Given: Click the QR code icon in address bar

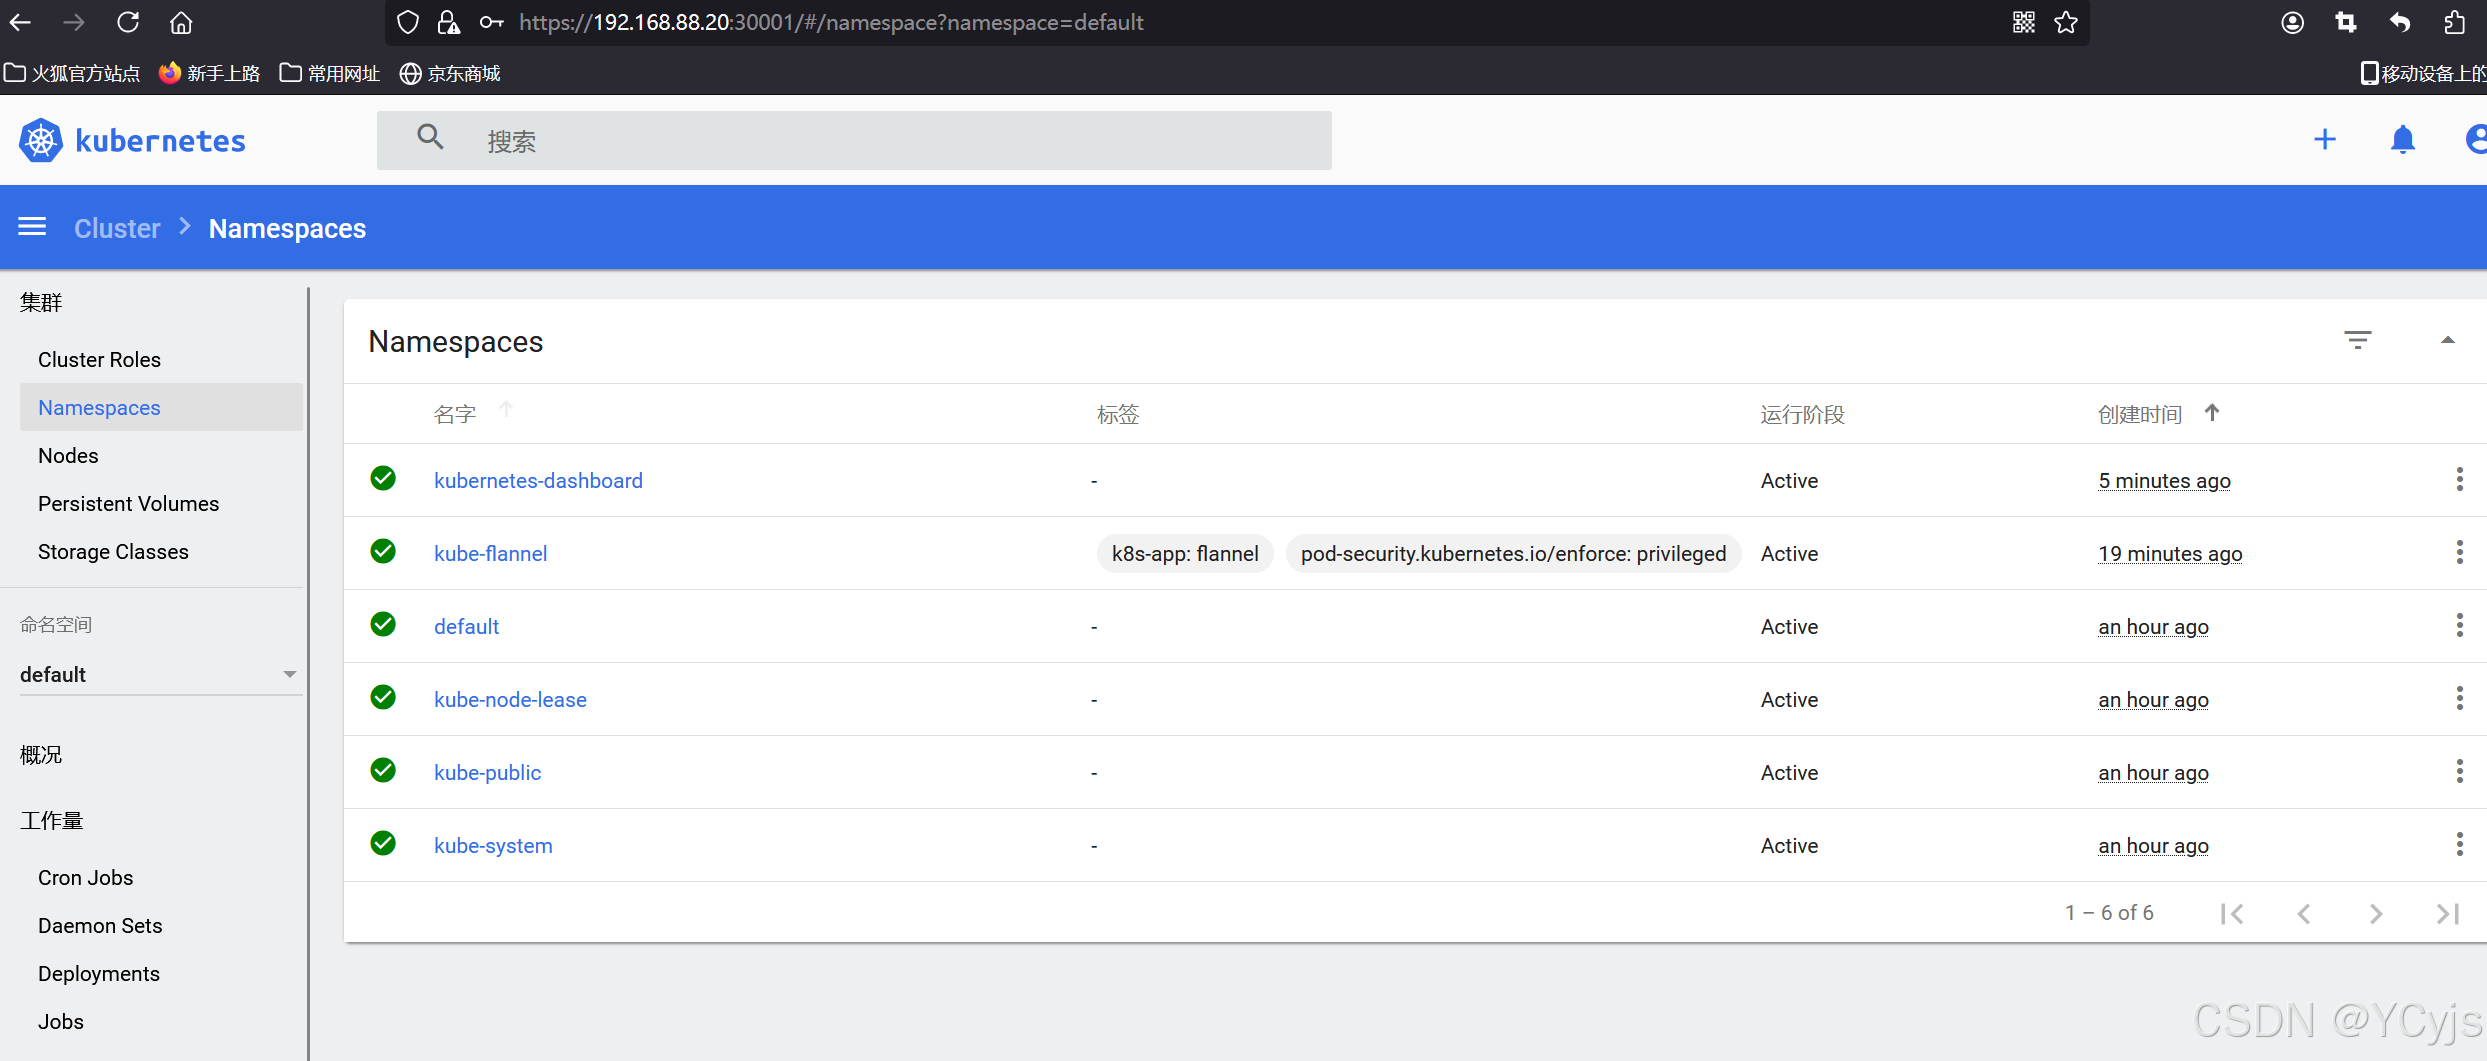Looking at the screenshot, I should (2024, 22).
